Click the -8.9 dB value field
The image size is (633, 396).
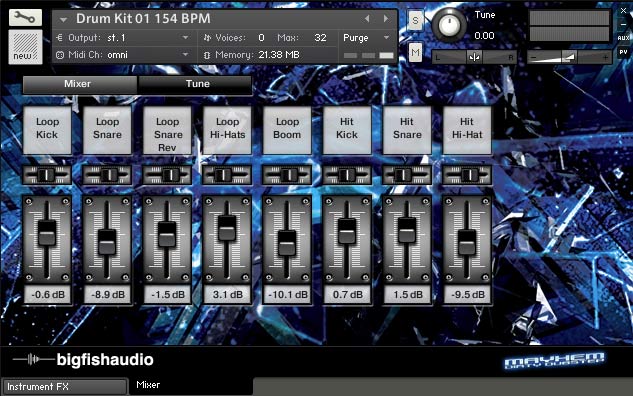(107, 295)
